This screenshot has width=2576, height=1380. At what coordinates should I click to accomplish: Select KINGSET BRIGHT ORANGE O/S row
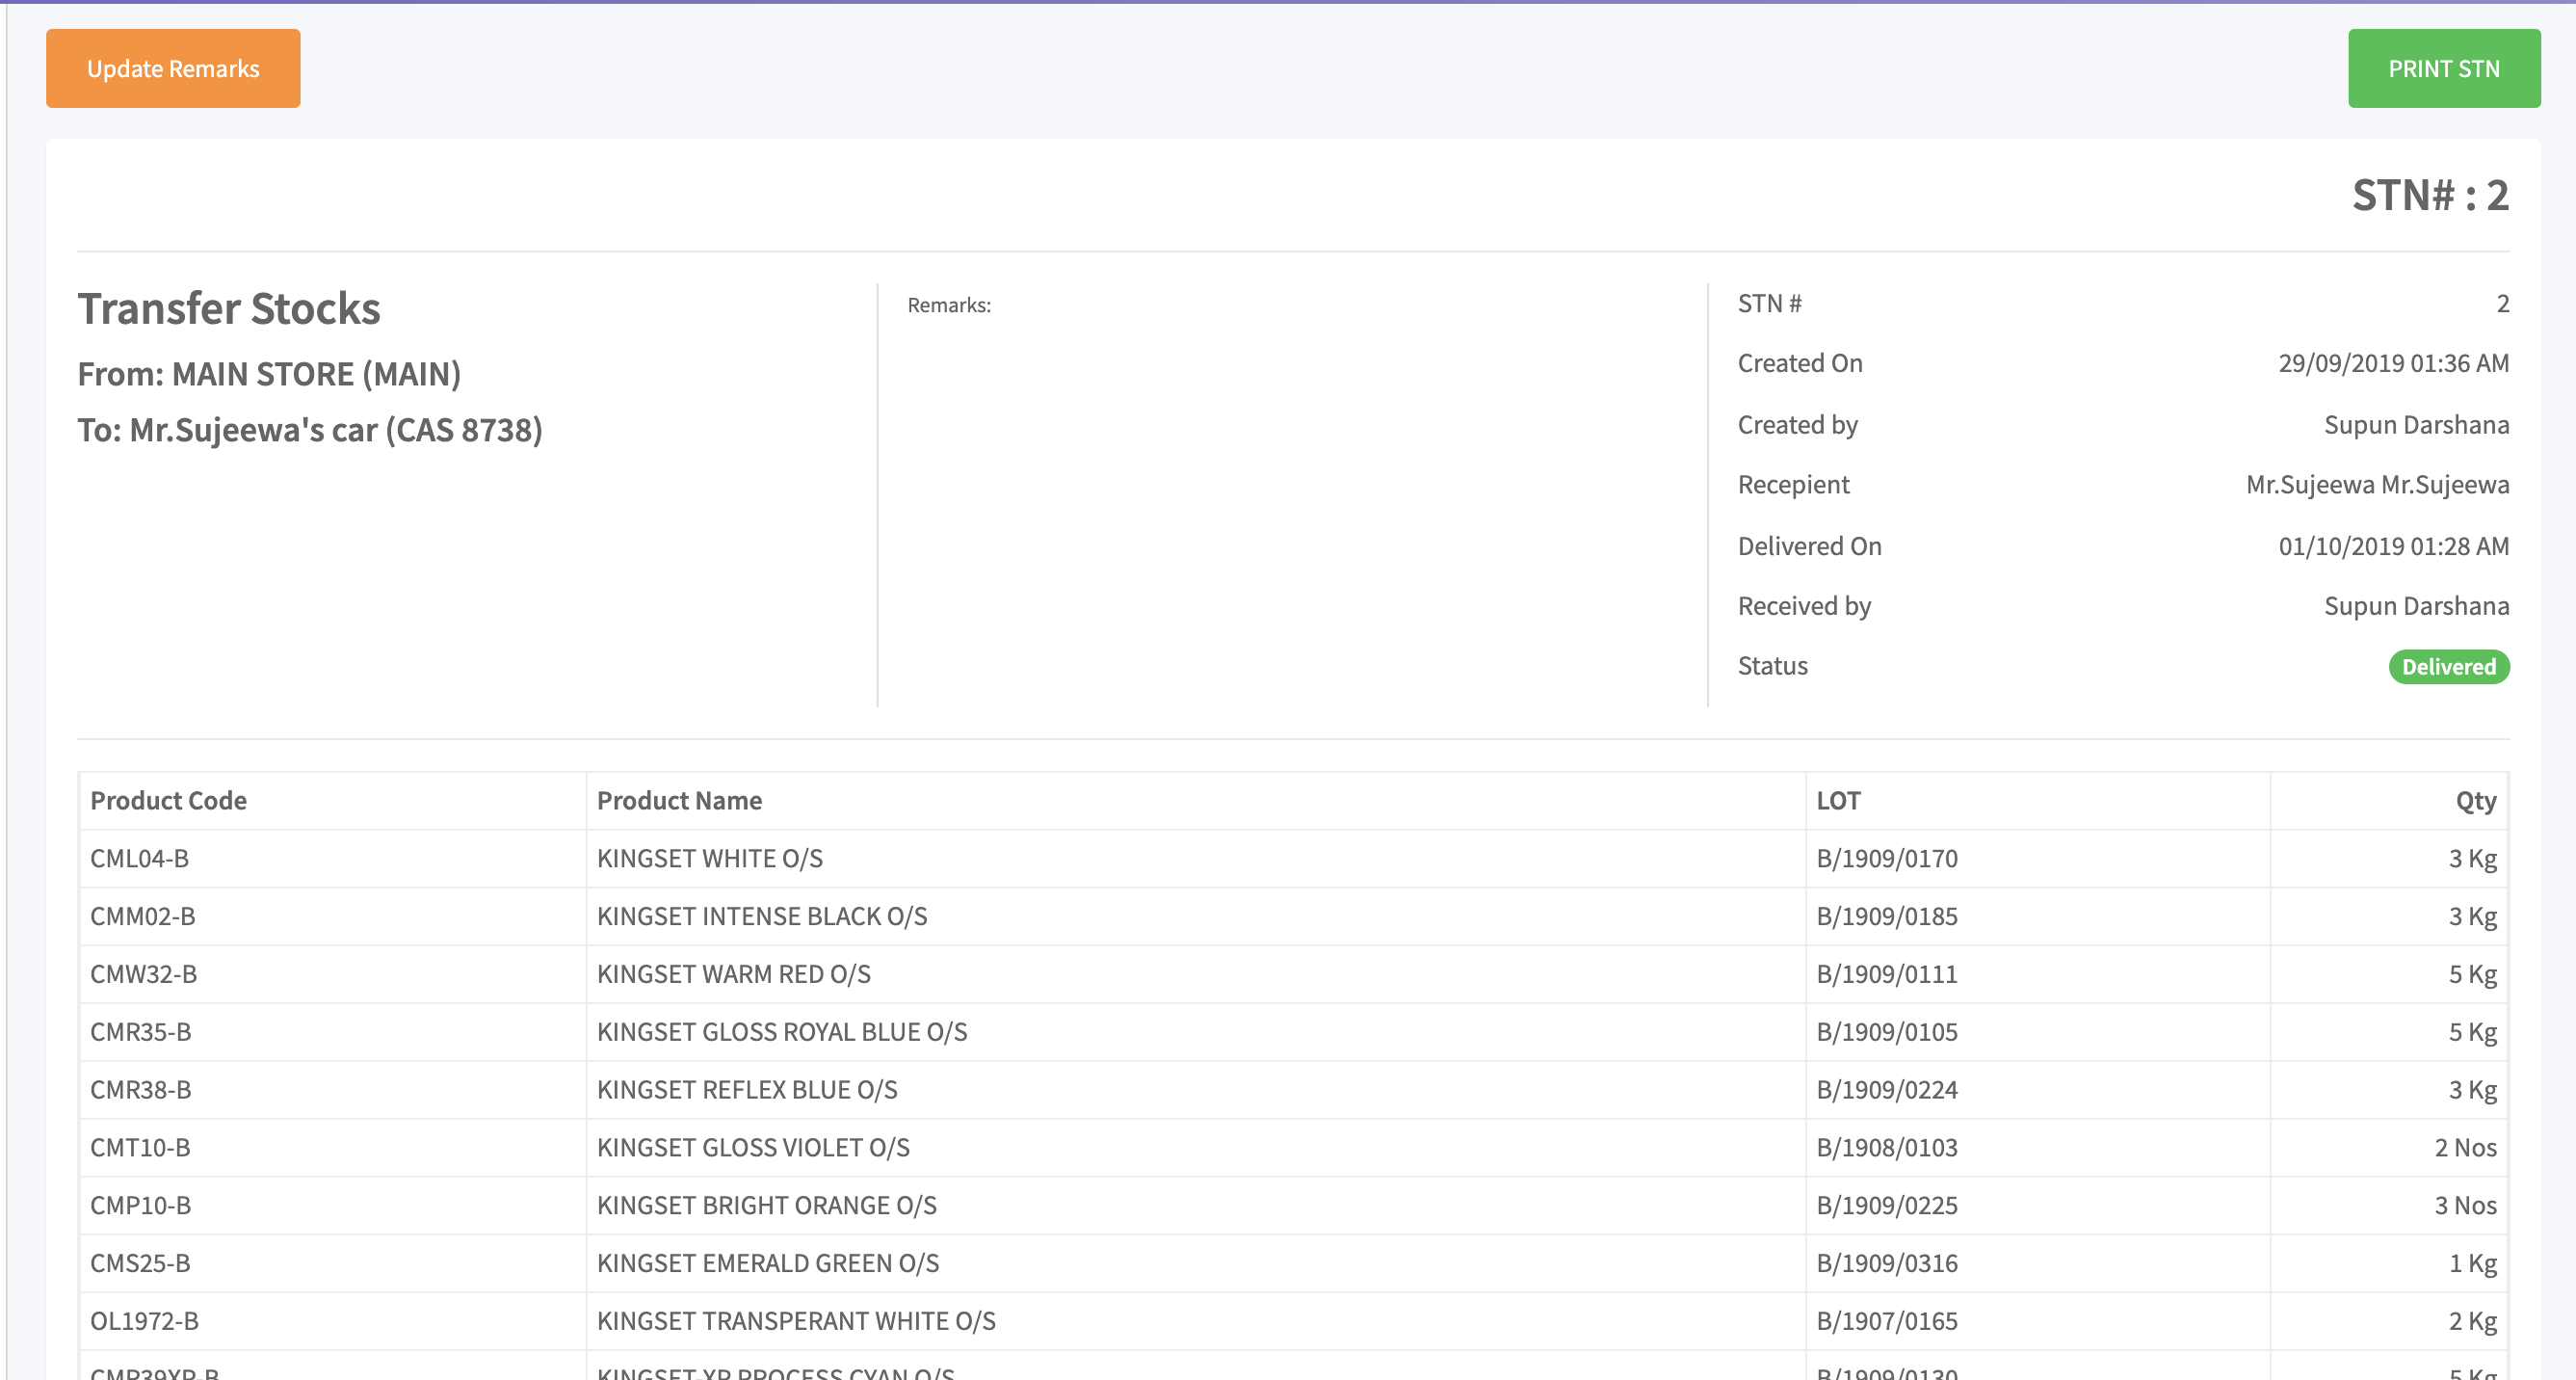[x=766, y=1206]
